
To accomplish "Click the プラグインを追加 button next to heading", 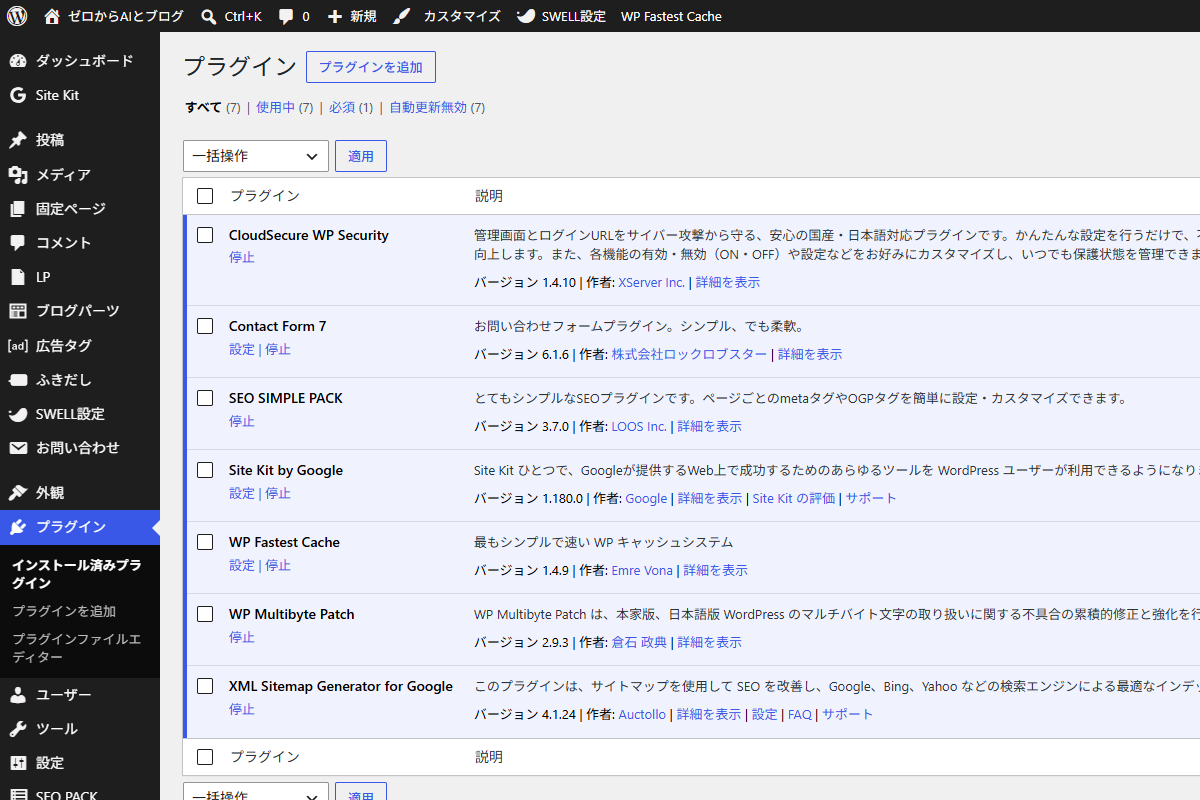I will [371, 67].
